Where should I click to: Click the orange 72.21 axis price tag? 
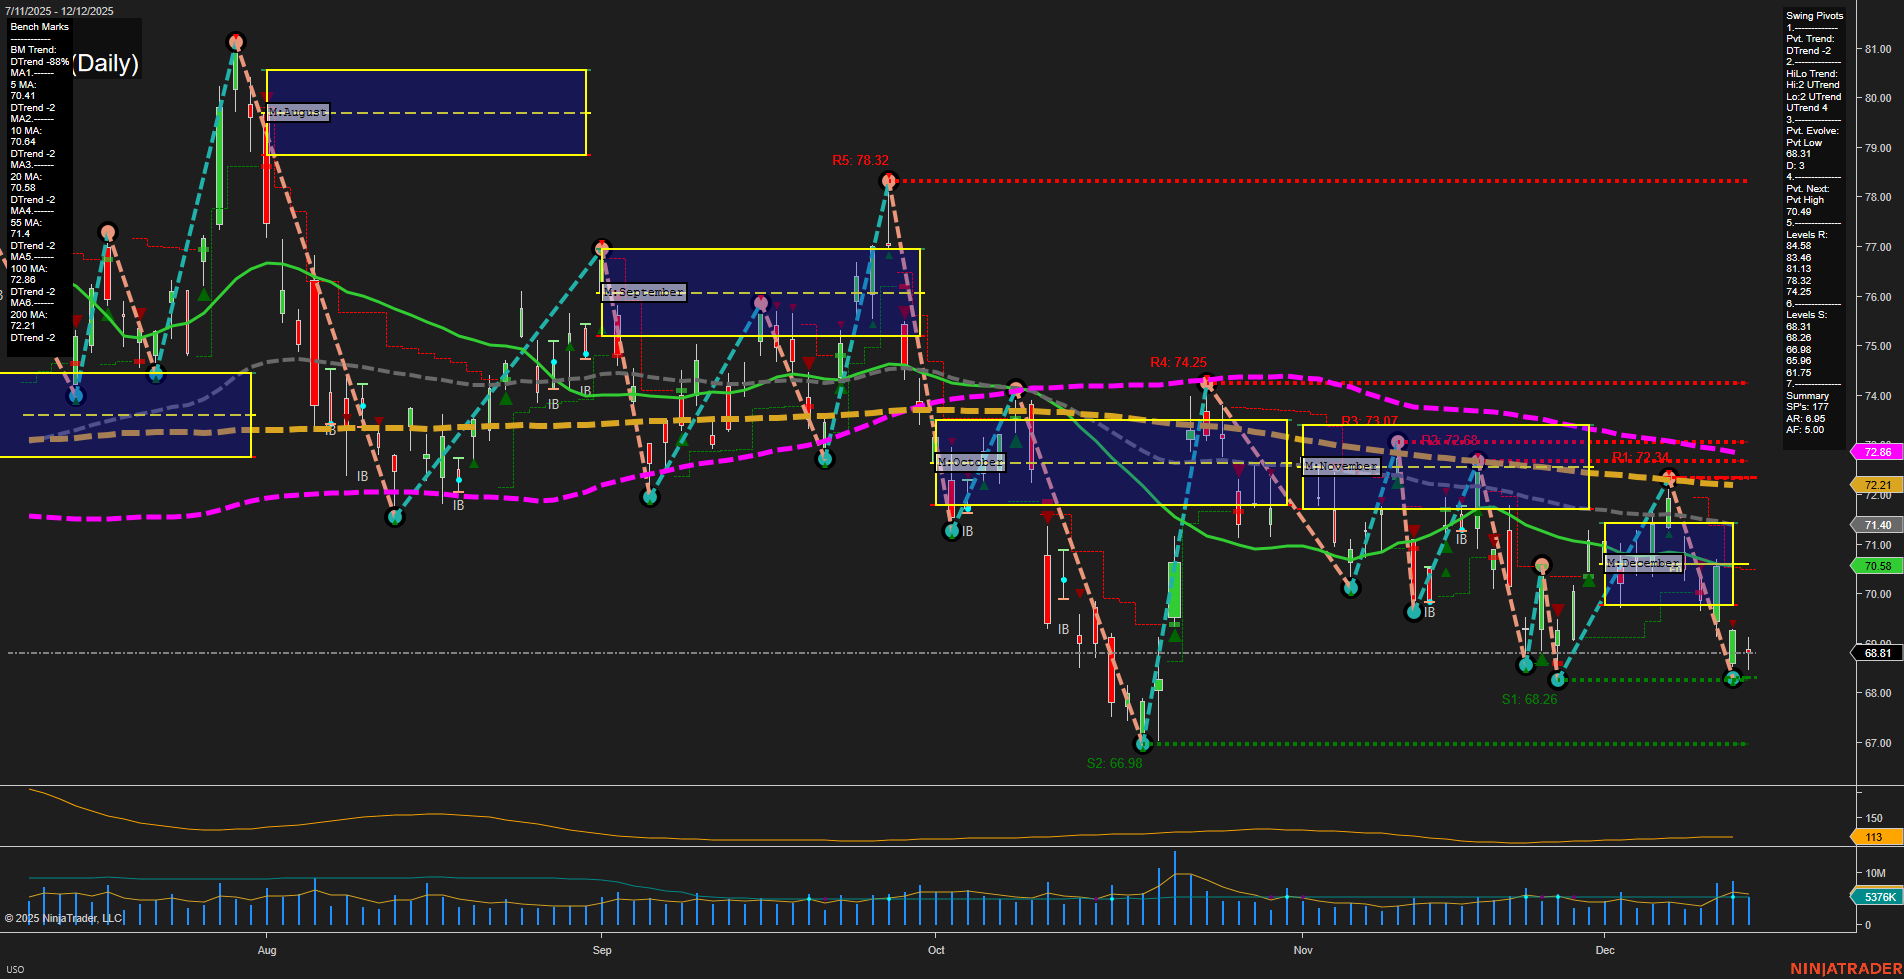coord(1875,484)
